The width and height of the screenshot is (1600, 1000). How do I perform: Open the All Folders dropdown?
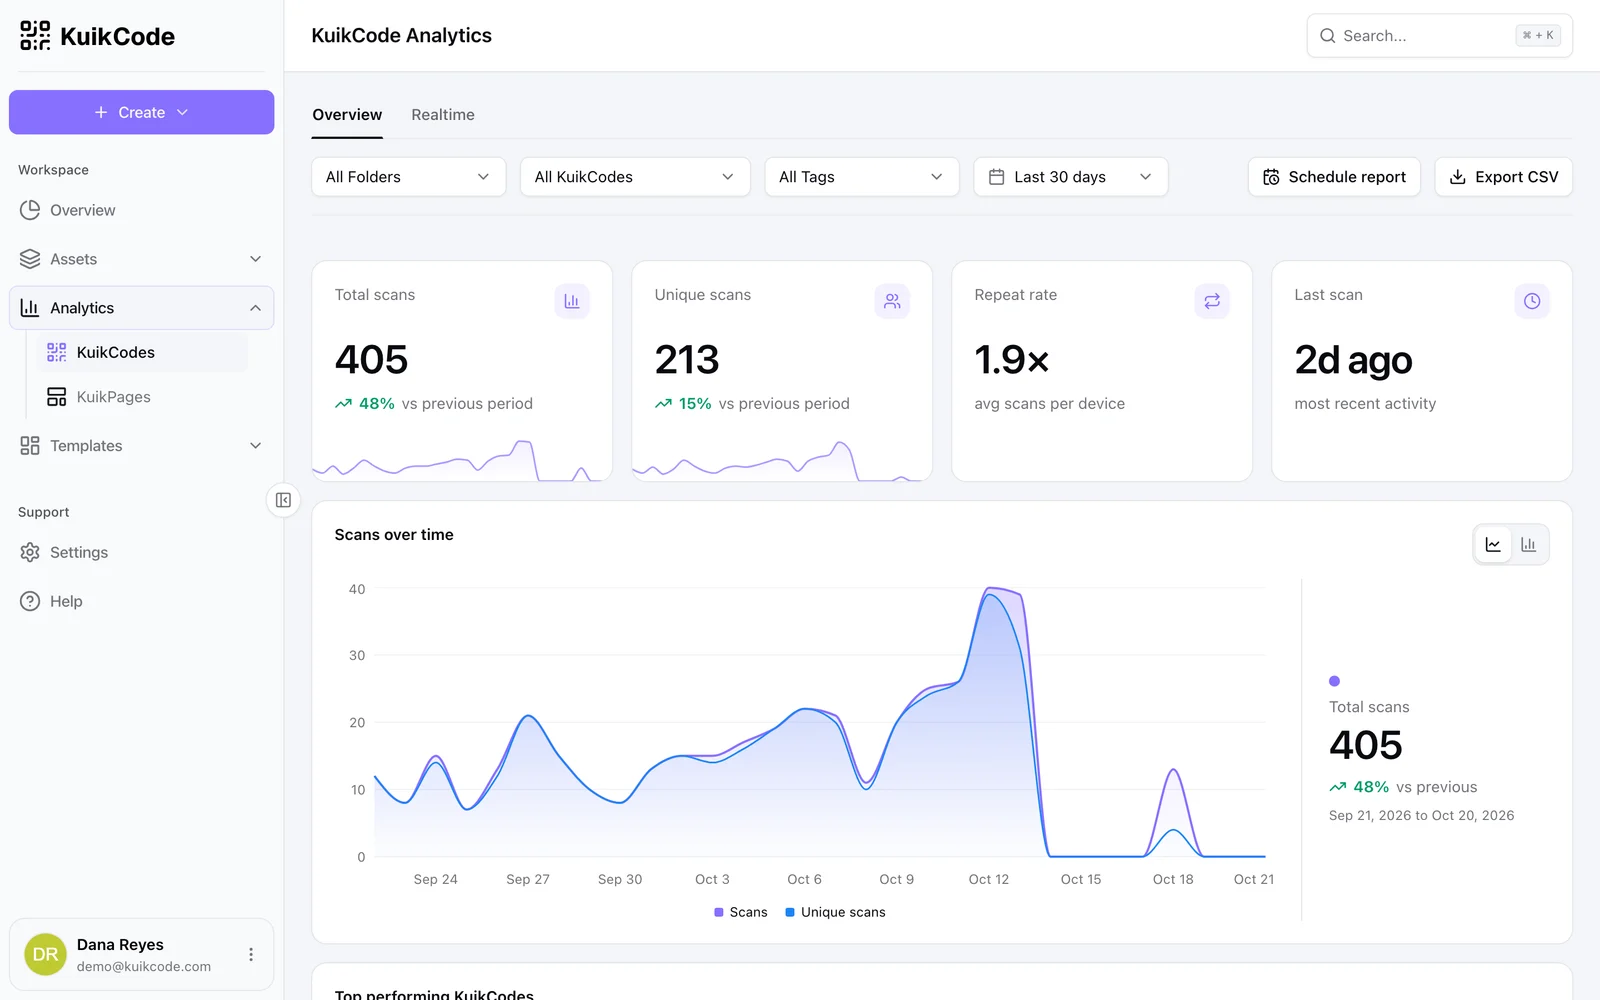[409, 177]
